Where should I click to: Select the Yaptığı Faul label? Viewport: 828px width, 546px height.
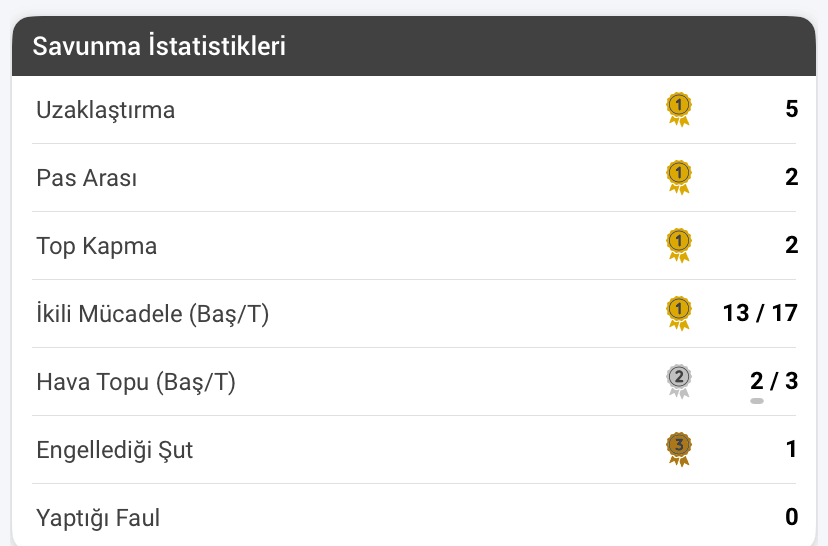(x=98, y=519)
